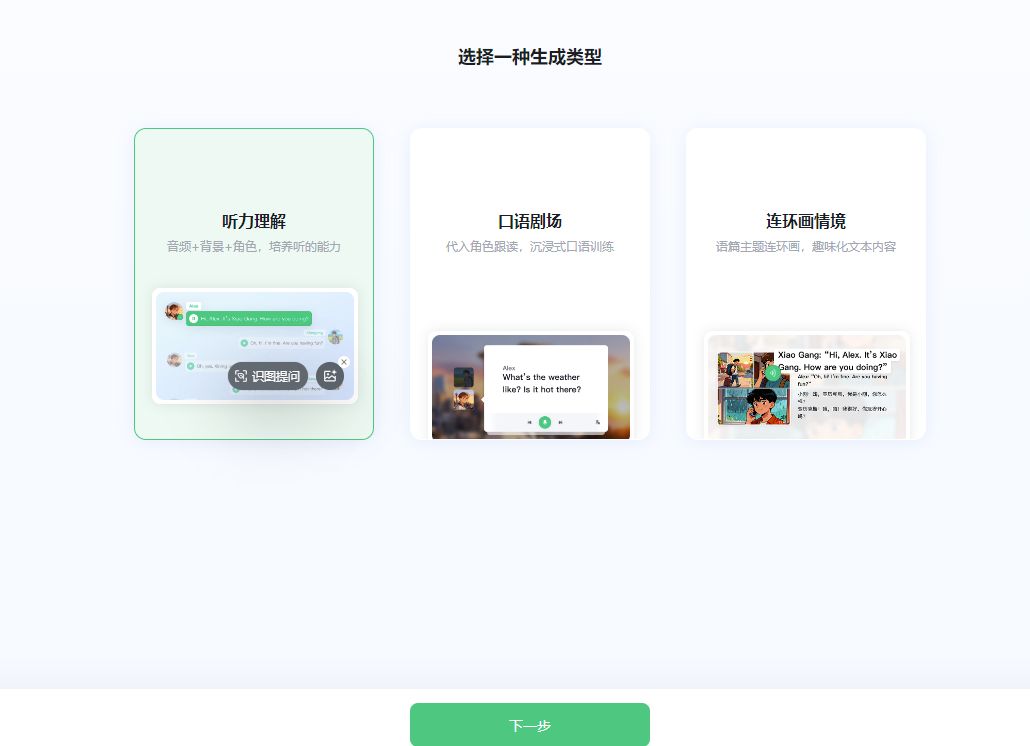The image size is (1030, 746).
Task: Open the 连环画情境 comic preview thumbnail
Action: [807, 386]
